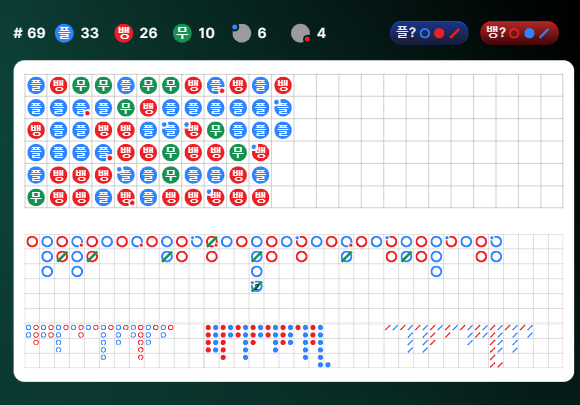Click the red slash inside the '플?' button
Viewport: 580px width, 405px height.
tap(455, 34)
